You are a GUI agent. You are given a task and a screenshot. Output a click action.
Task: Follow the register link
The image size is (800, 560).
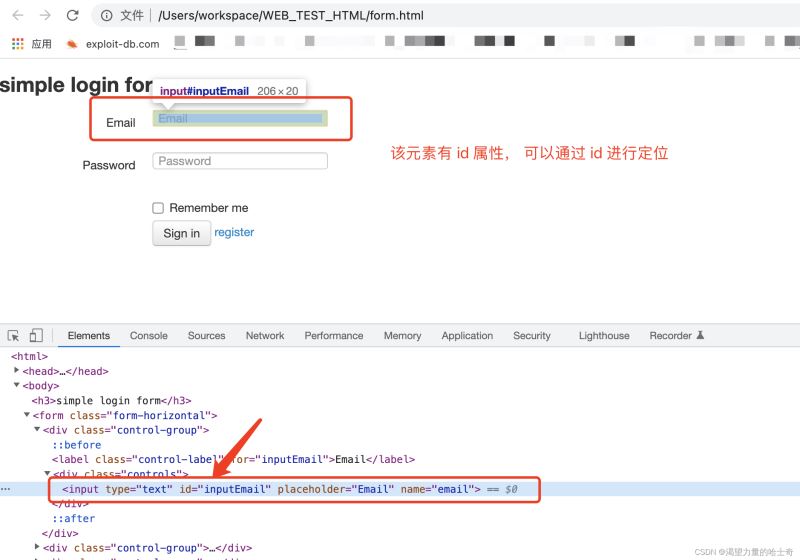234,232
